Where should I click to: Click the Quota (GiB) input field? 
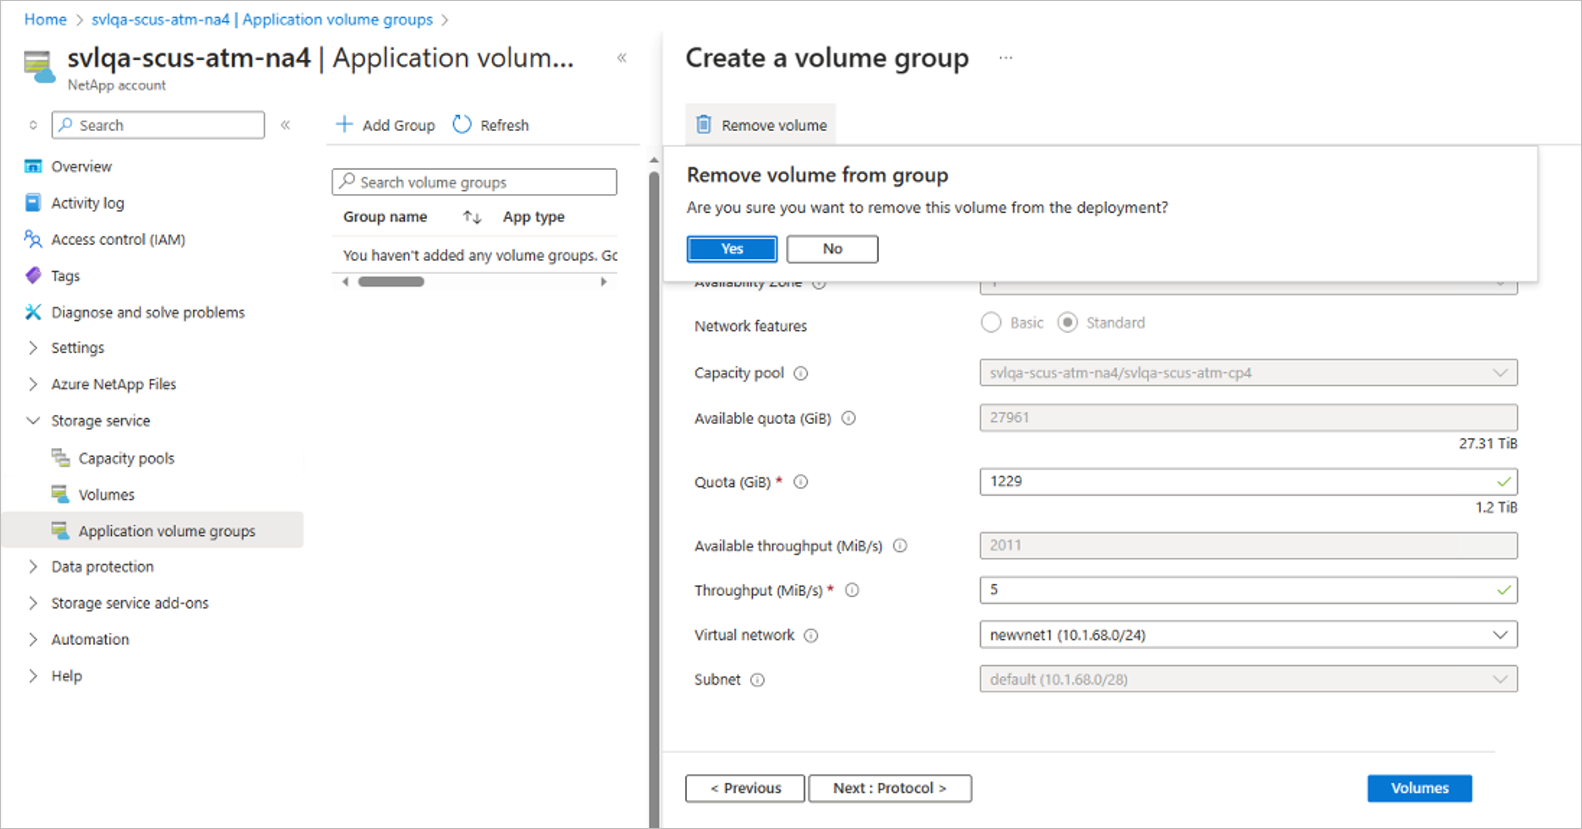pyautogui.click(x=1248, y=482)
